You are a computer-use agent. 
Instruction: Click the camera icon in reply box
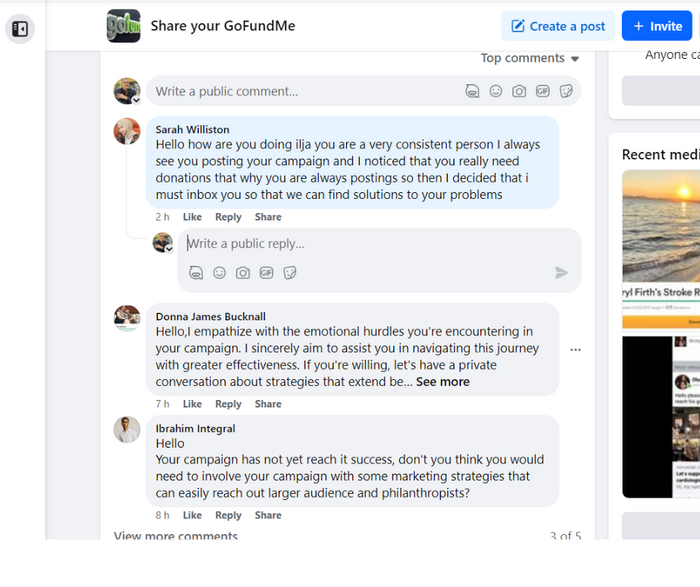[243, 272]
